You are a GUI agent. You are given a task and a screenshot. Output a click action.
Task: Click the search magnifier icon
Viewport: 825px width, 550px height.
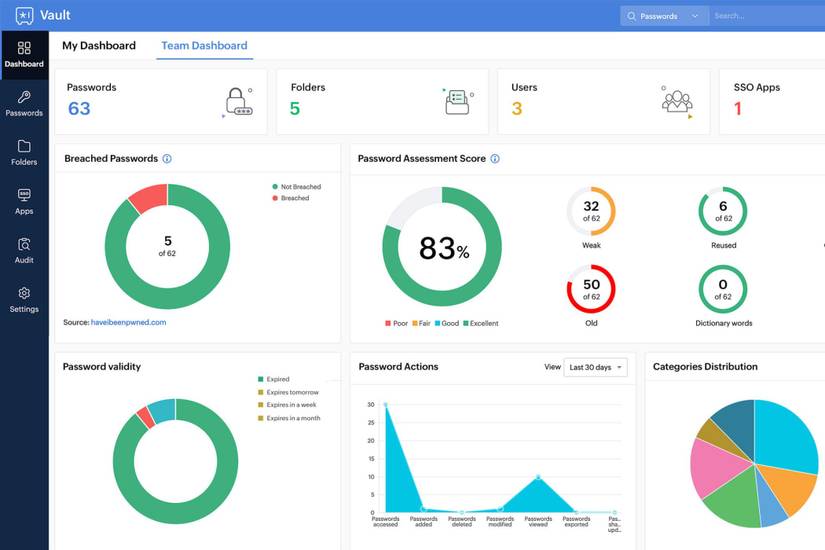[x=631, y=16]
